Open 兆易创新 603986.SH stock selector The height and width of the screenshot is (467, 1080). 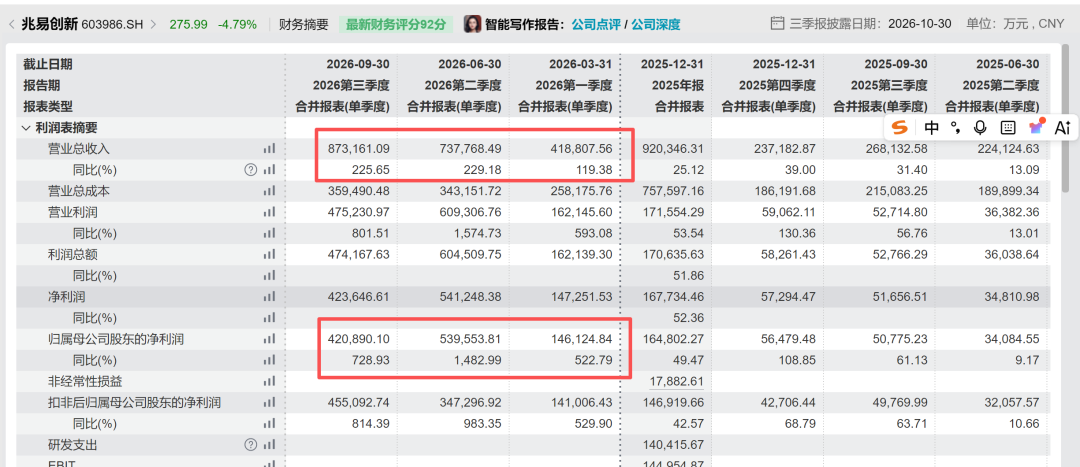[82, 24]
